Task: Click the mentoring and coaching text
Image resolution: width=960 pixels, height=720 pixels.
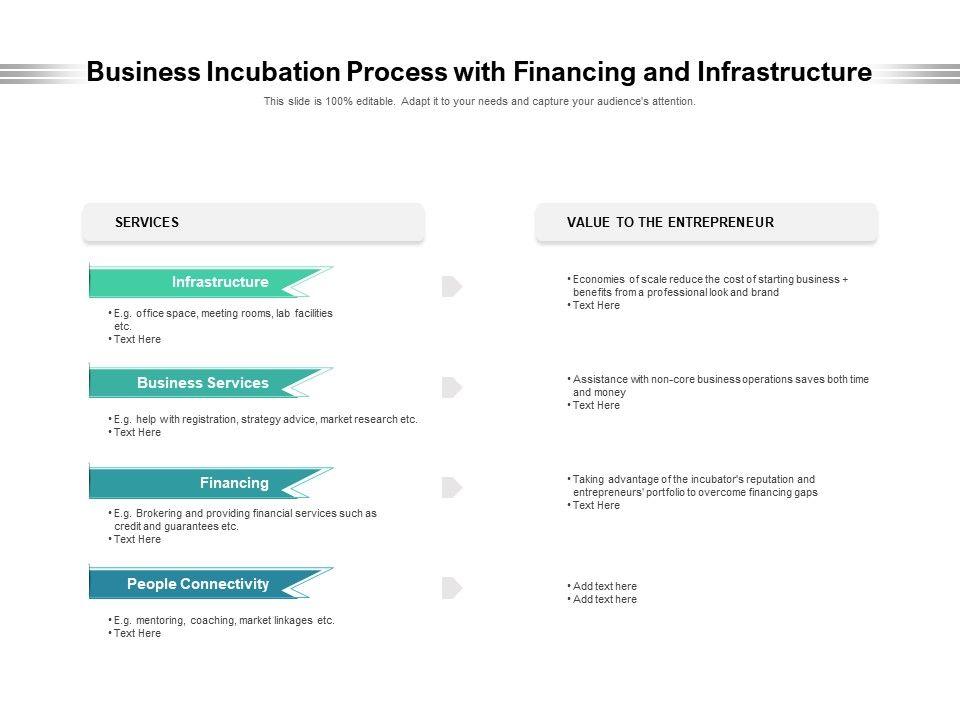Action: pyautogui.click(x=224, y=620)
